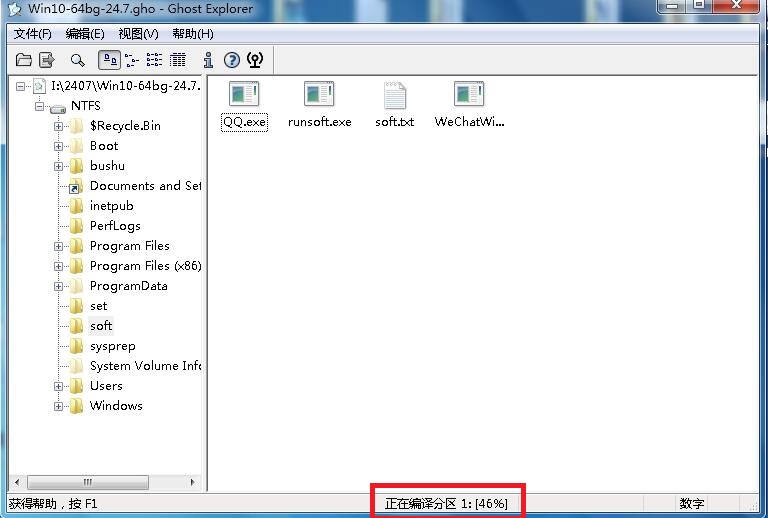Viewport: 768px width, 518px height.
Task: Click the Open image file toolbar icon
Action: coord(24,60)
